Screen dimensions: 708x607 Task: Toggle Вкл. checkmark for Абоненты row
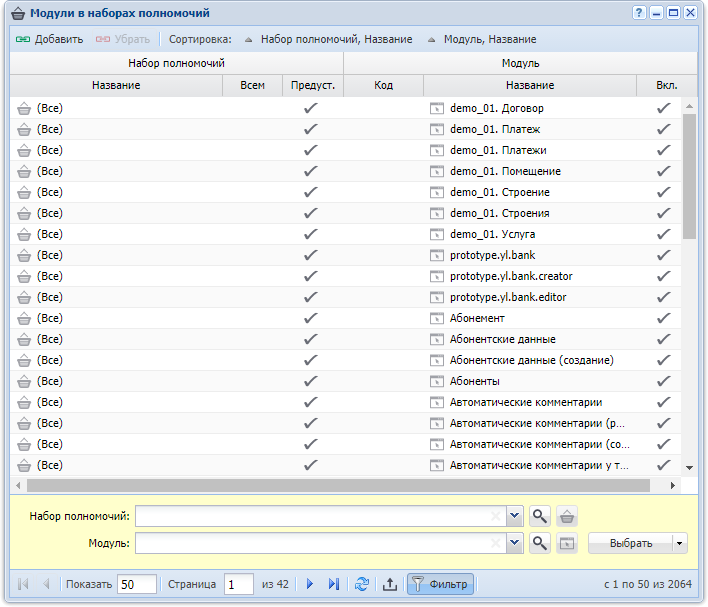pos(663,381)
